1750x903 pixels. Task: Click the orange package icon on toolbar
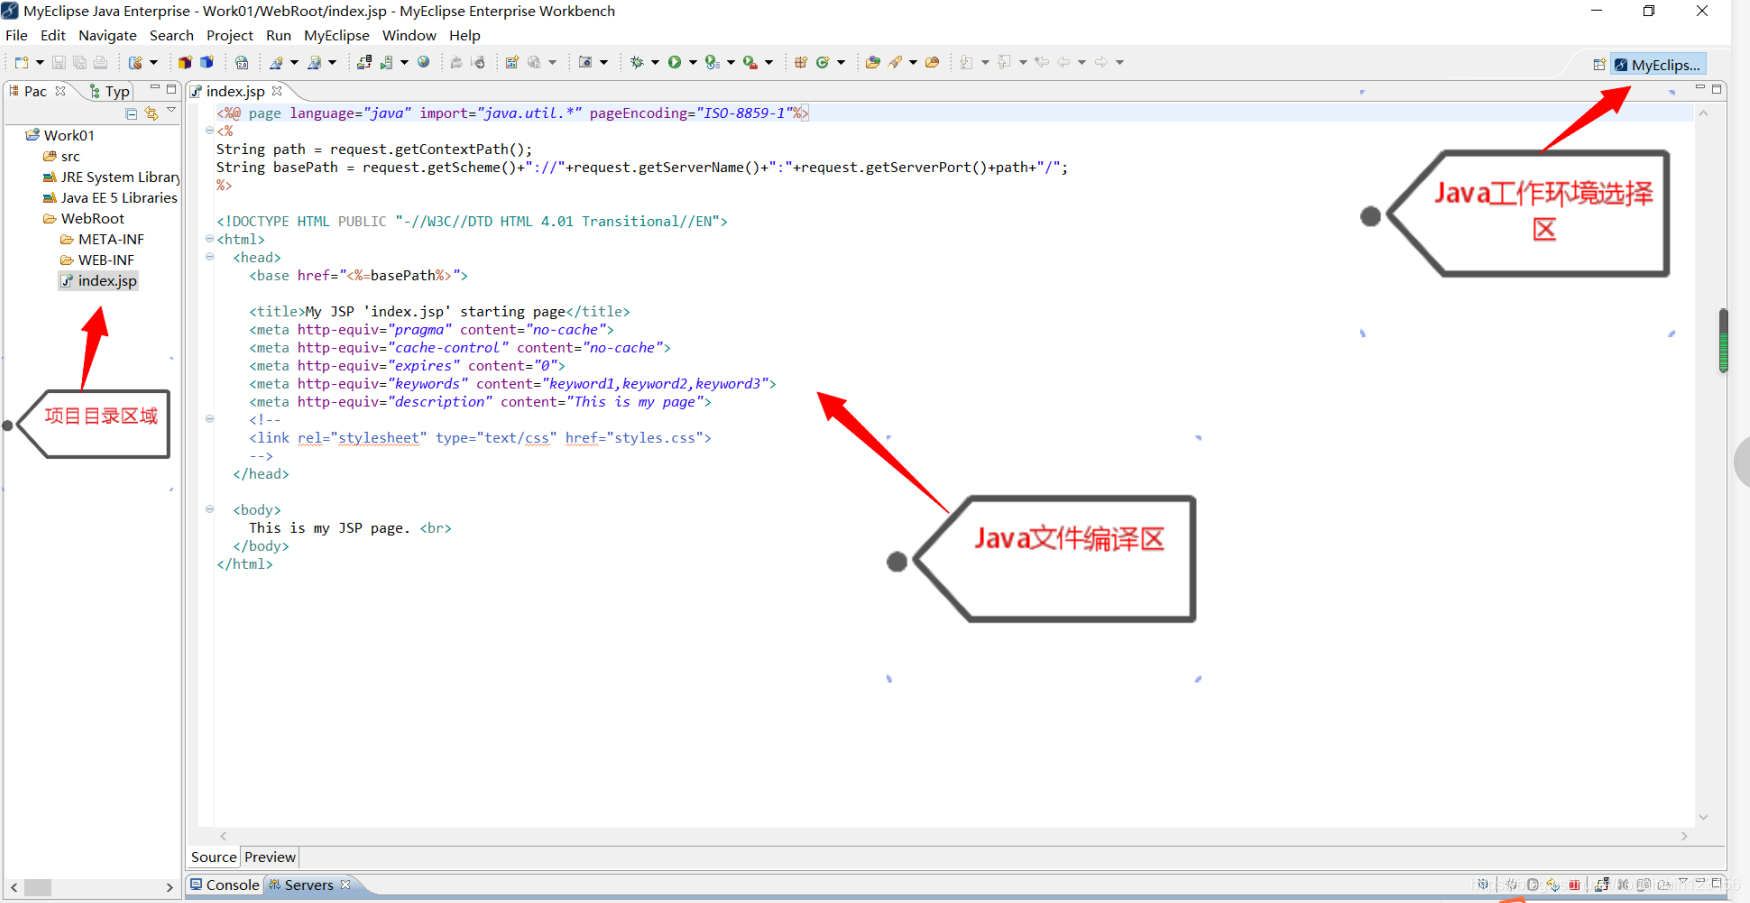(185, 62)
